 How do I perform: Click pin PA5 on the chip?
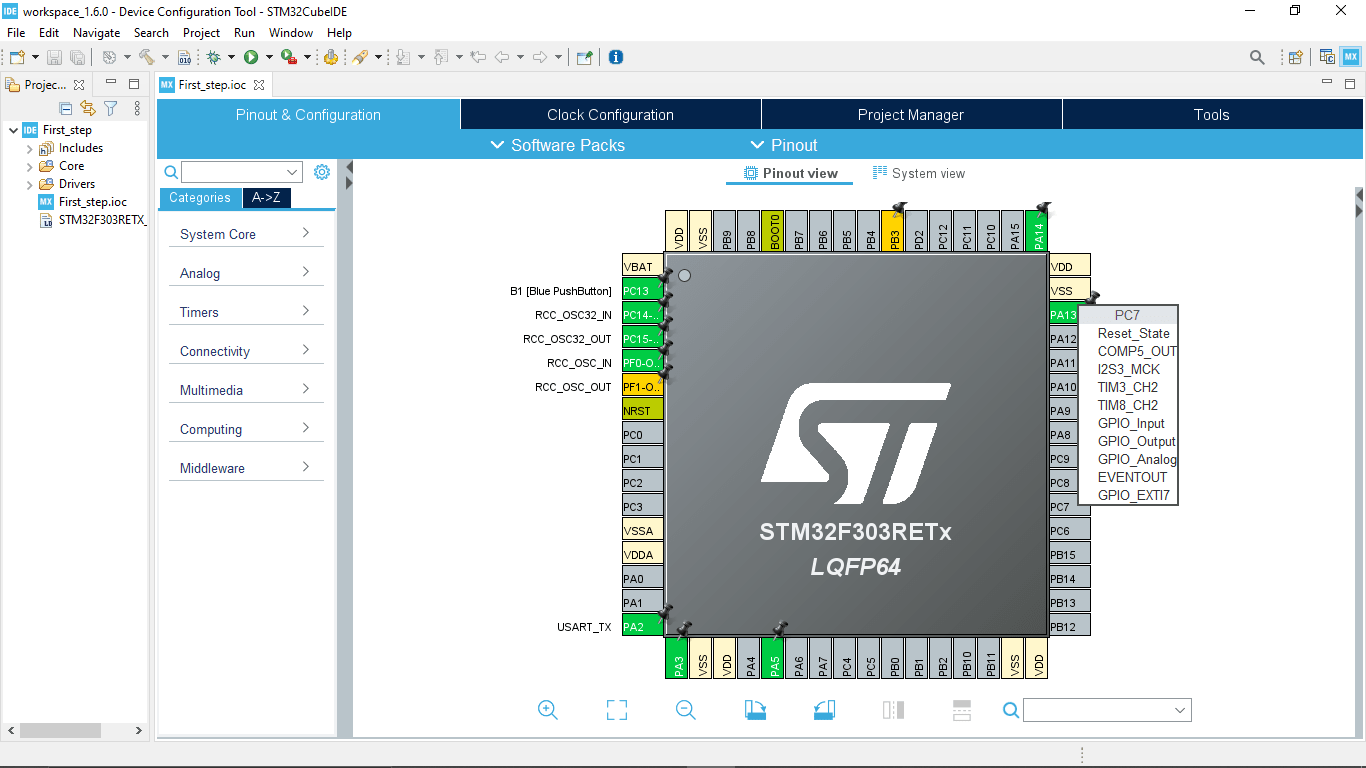pyautogui.click(x=772, y=658)
